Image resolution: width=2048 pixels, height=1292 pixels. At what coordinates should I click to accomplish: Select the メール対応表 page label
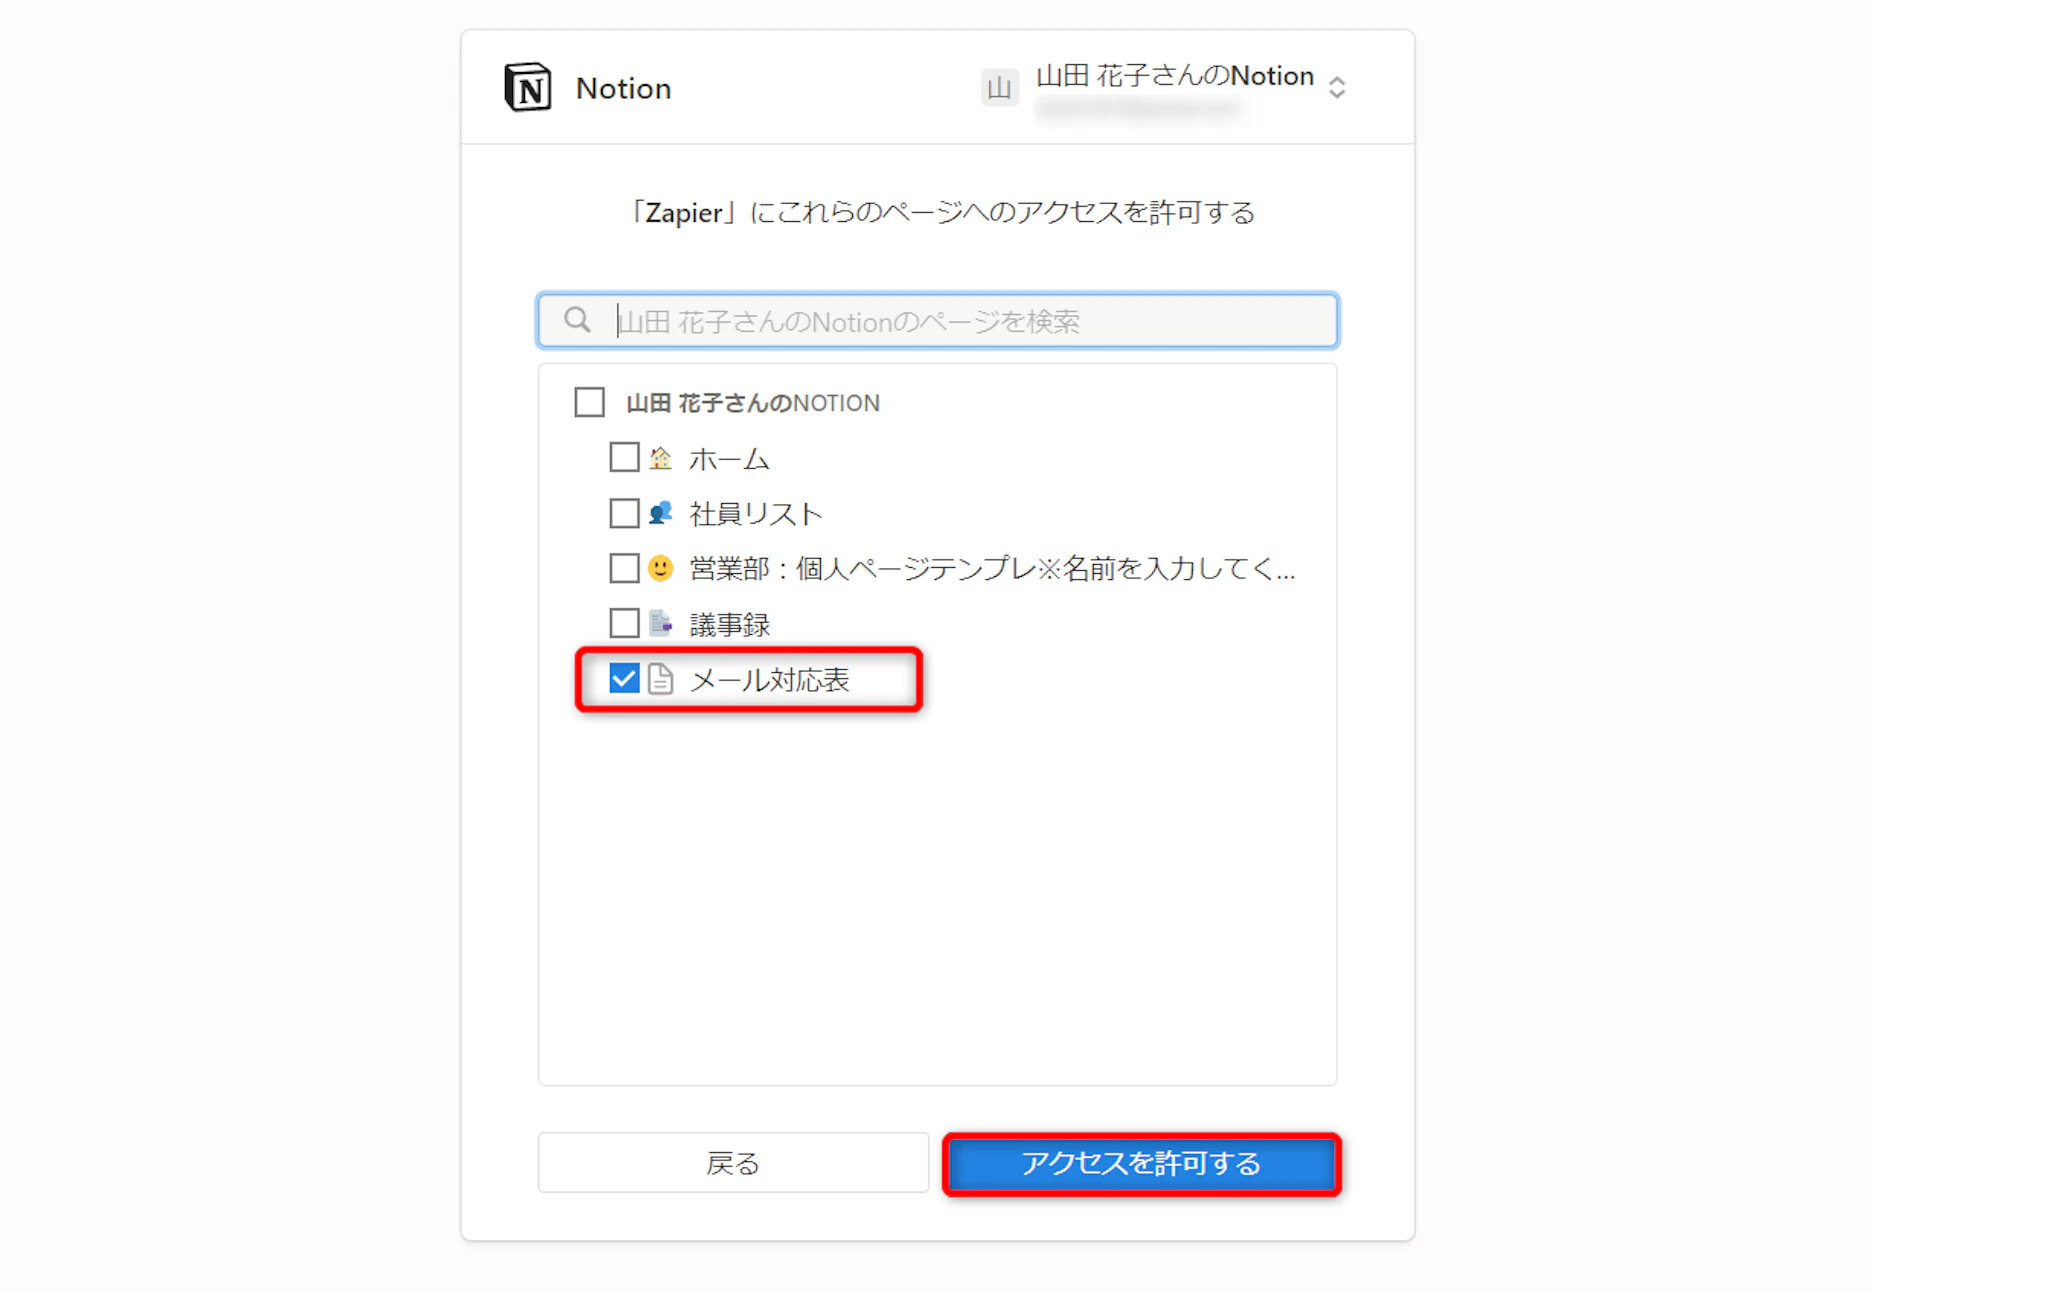(769, 680)
